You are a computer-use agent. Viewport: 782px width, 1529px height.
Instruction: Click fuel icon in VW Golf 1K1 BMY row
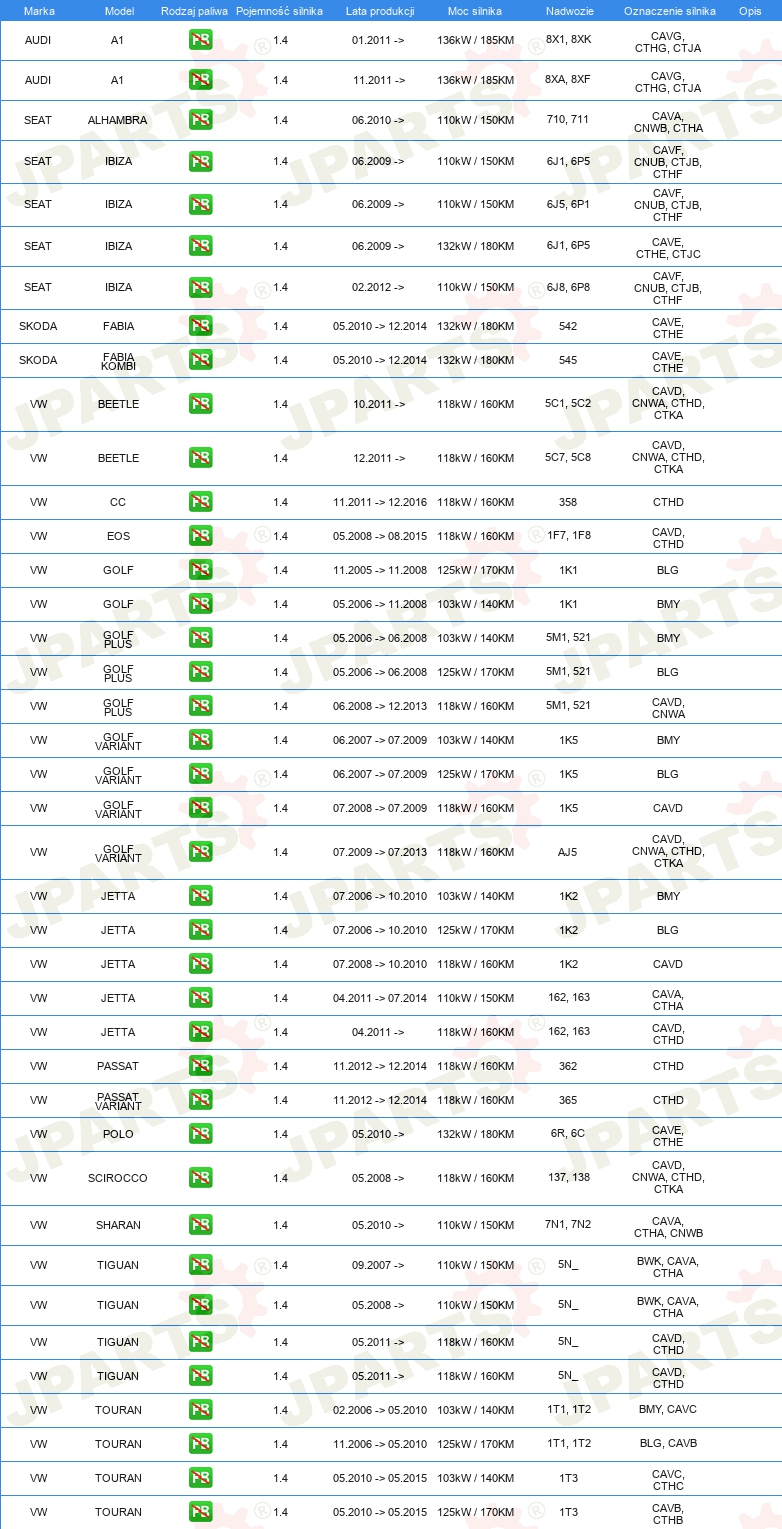click(200, 604)
